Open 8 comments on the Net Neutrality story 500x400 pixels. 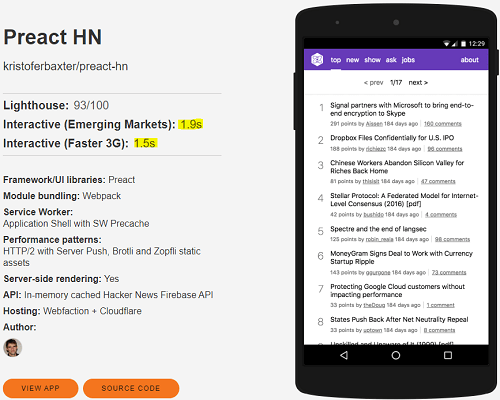(439, 330)
